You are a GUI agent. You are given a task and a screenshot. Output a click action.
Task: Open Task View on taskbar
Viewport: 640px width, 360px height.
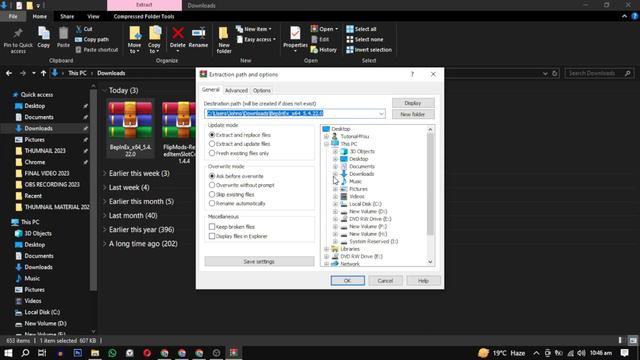tap(42, 353)
